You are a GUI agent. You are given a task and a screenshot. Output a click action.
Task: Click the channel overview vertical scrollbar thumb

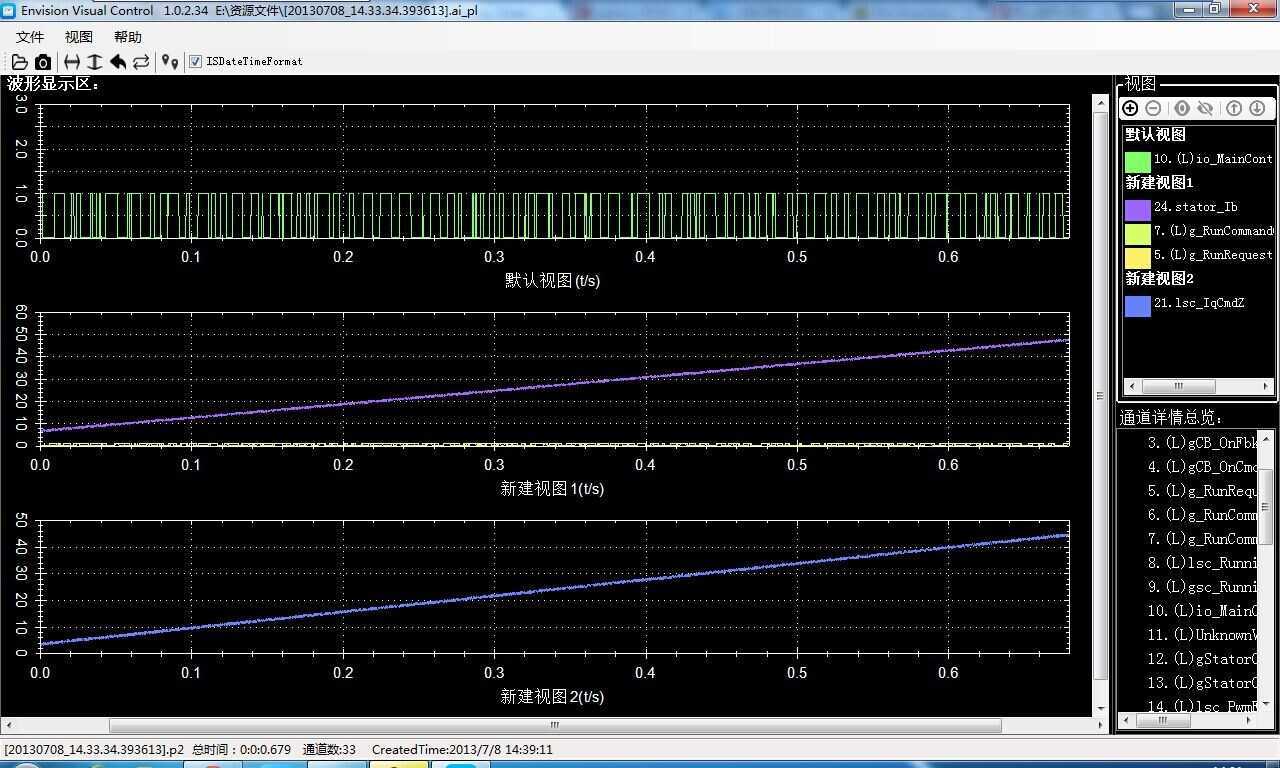pyautogui.click(x=1266, y=505)
